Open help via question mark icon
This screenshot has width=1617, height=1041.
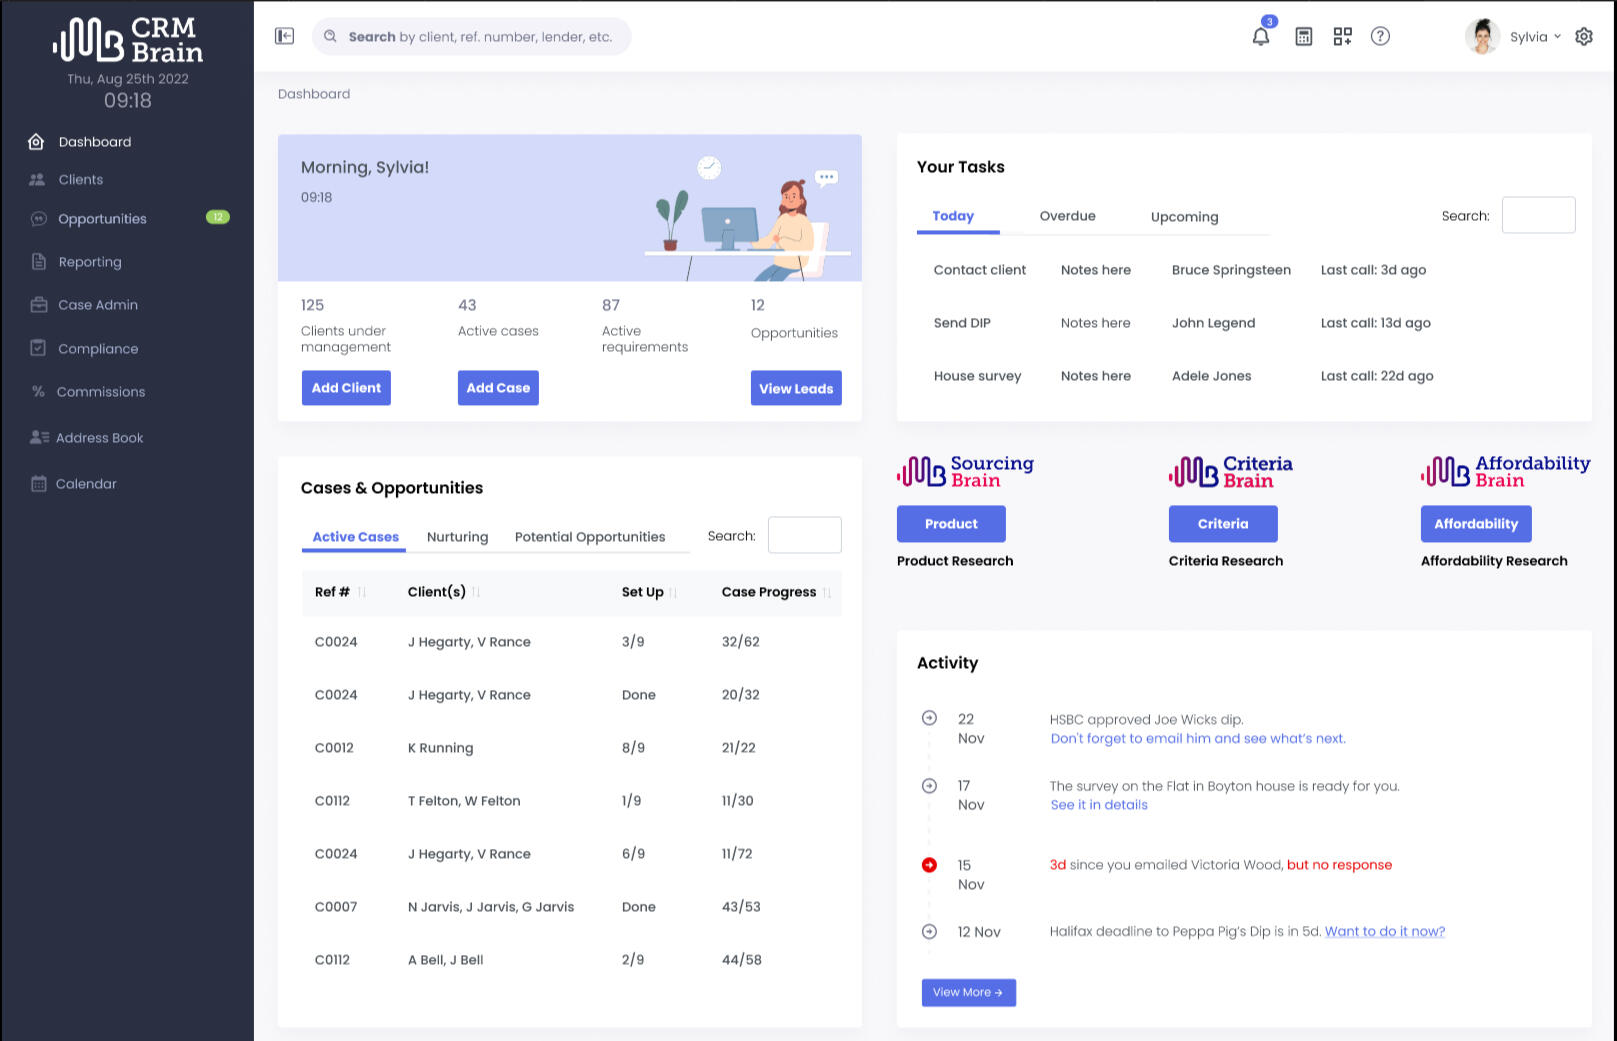[x=1380, y=37]
